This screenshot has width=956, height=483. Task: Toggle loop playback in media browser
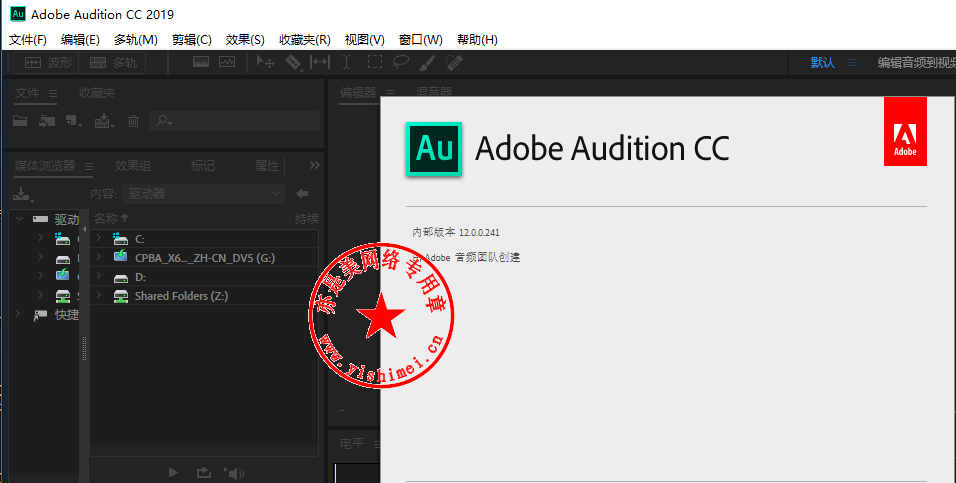(204, 473)
